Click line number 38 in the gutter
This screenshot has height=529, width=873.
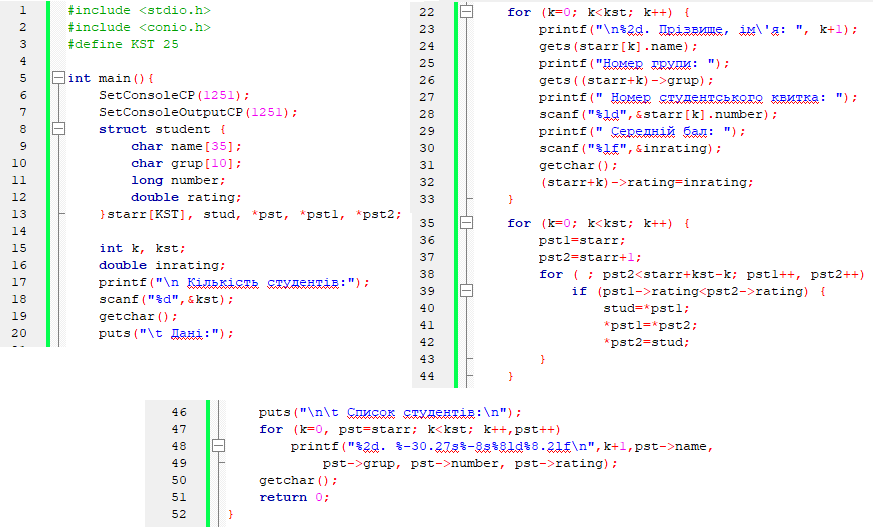click(427, 274)
